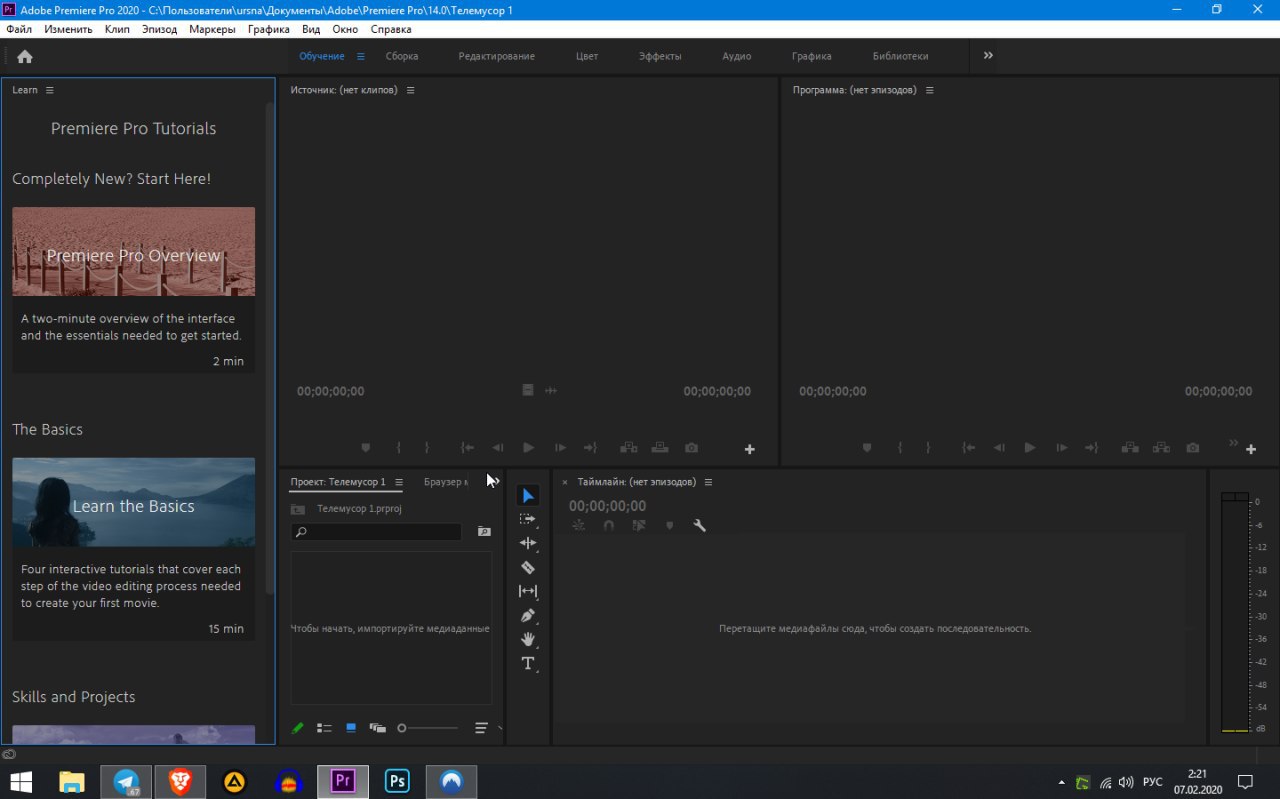Step forward one frame in Source
The image size is (1280, 799).
[560, 448]
